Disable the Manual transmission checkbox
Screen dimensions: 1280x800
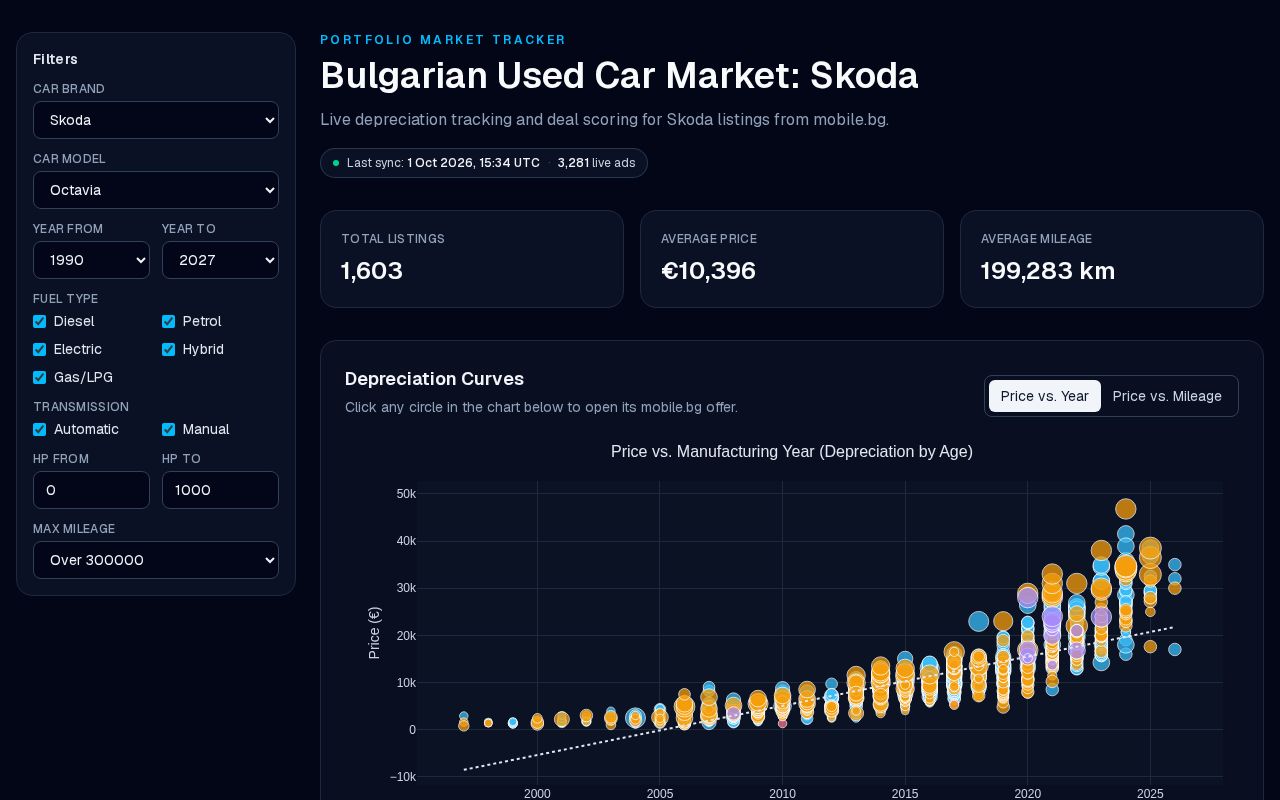[x=169, y=429]
